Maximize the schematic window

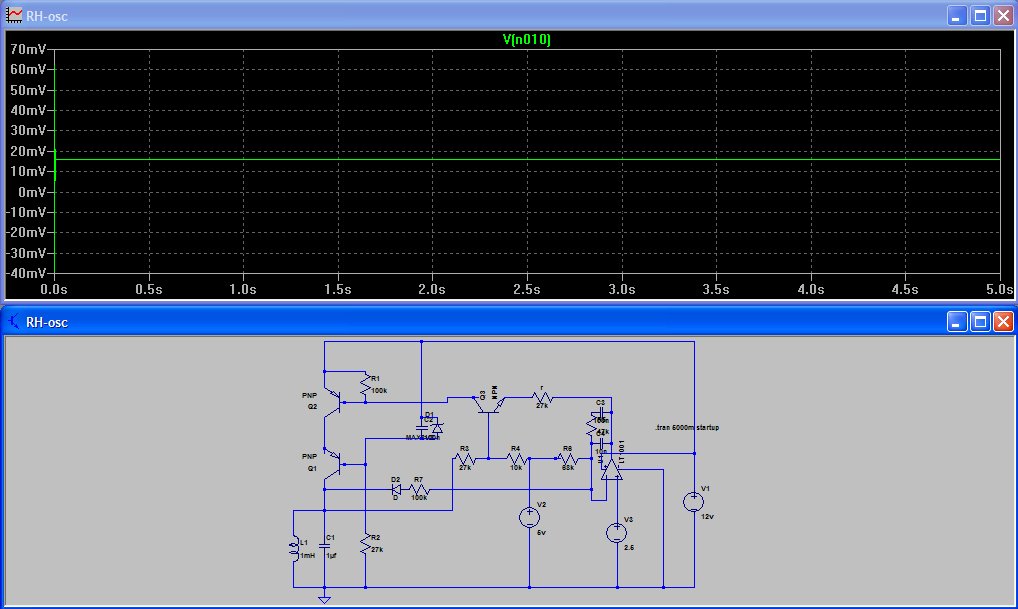pyautogui.click(x=980, y=321)
